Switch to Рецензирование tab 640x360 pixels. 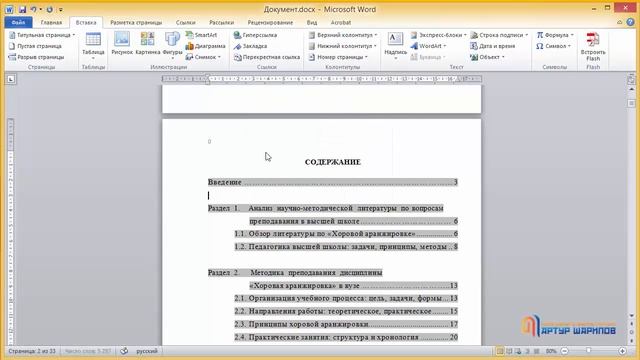click(x=270, y=22)
